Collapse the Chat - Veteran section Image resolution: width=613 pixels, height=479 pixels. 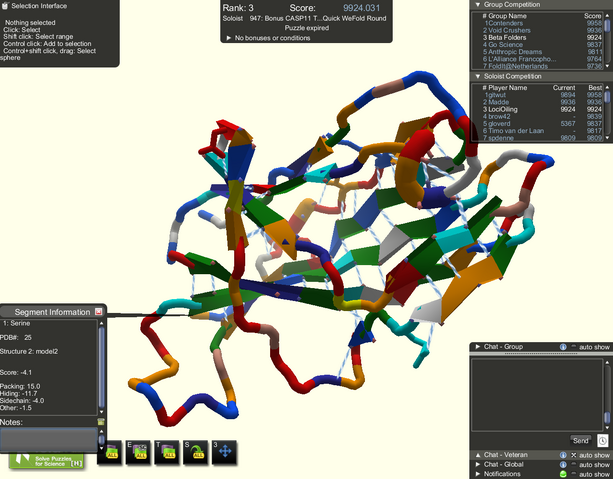(477, 455)
